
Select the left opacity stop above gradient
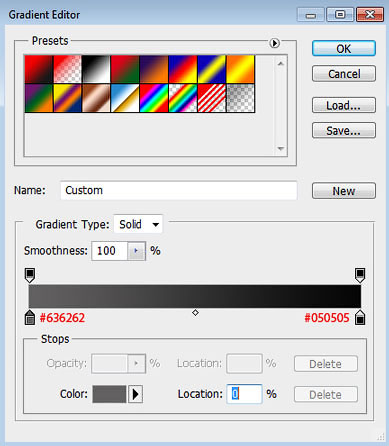(x=30, y=275)
